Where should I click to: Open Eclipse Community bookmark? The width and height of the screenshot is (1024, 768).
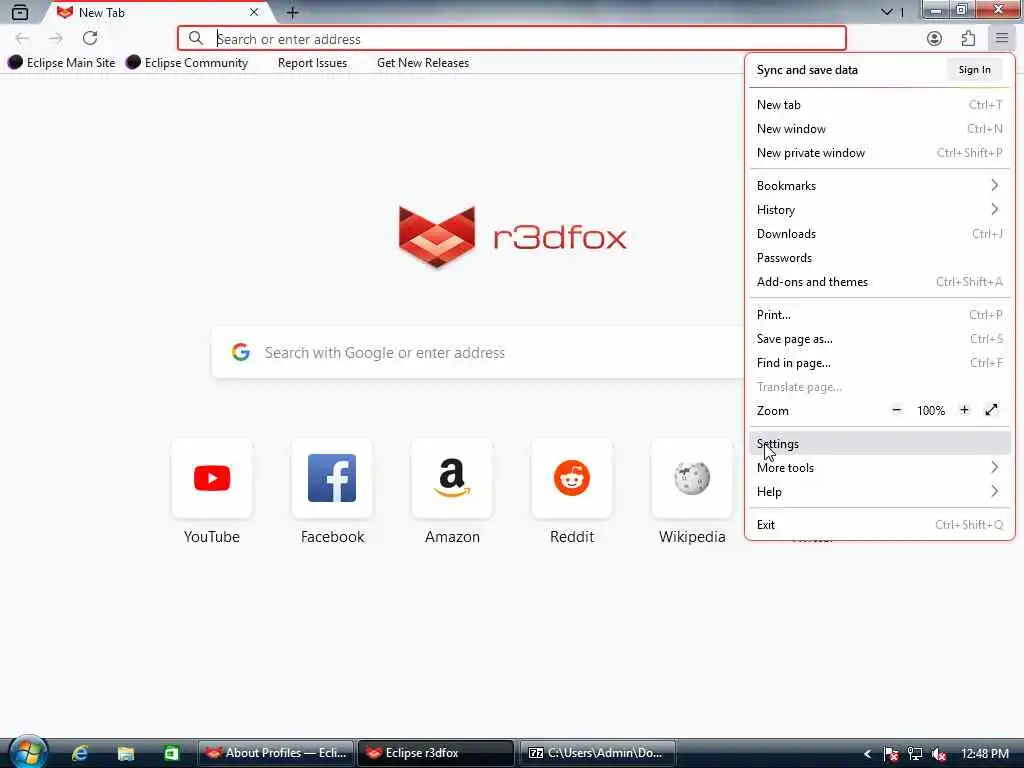coord(187,63)
